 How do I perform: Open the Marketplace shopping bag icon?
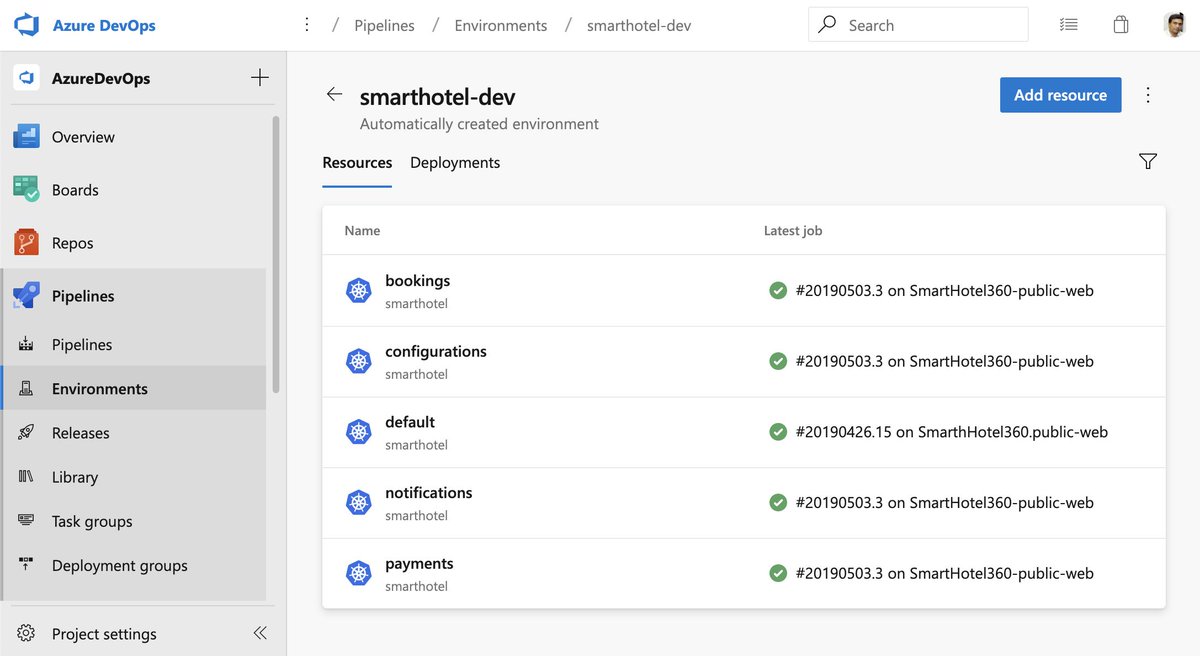click(1121, 24)
